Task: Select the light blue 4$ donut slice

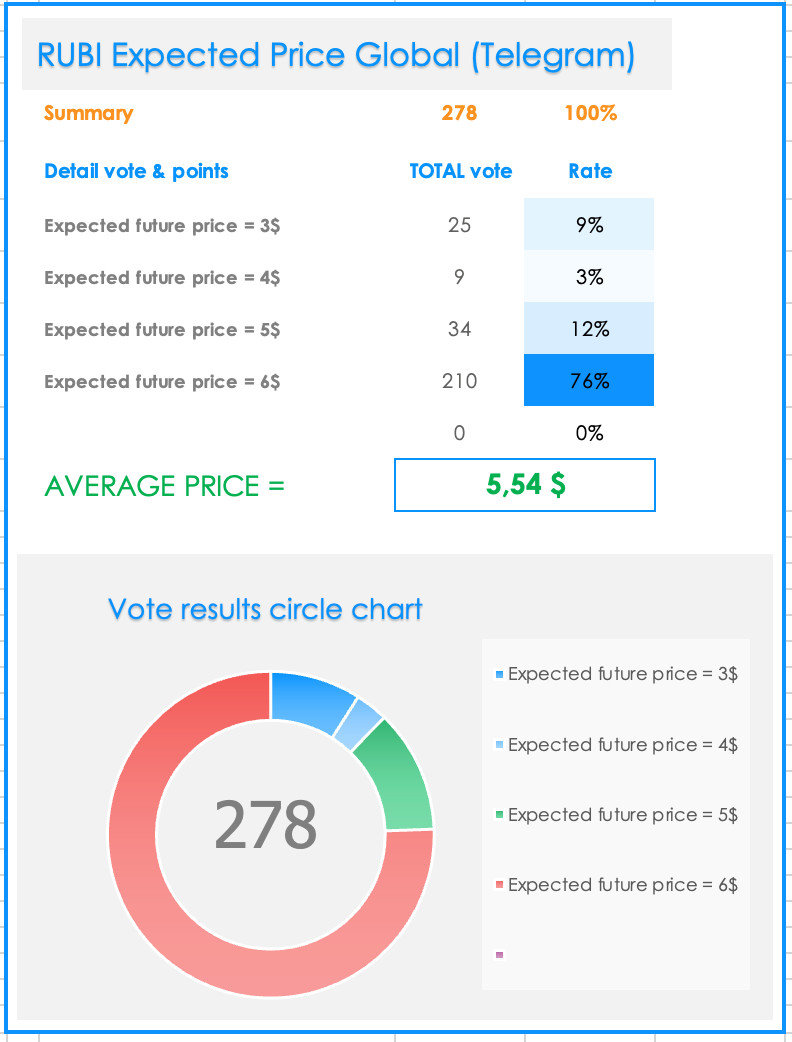Action: 359,724
